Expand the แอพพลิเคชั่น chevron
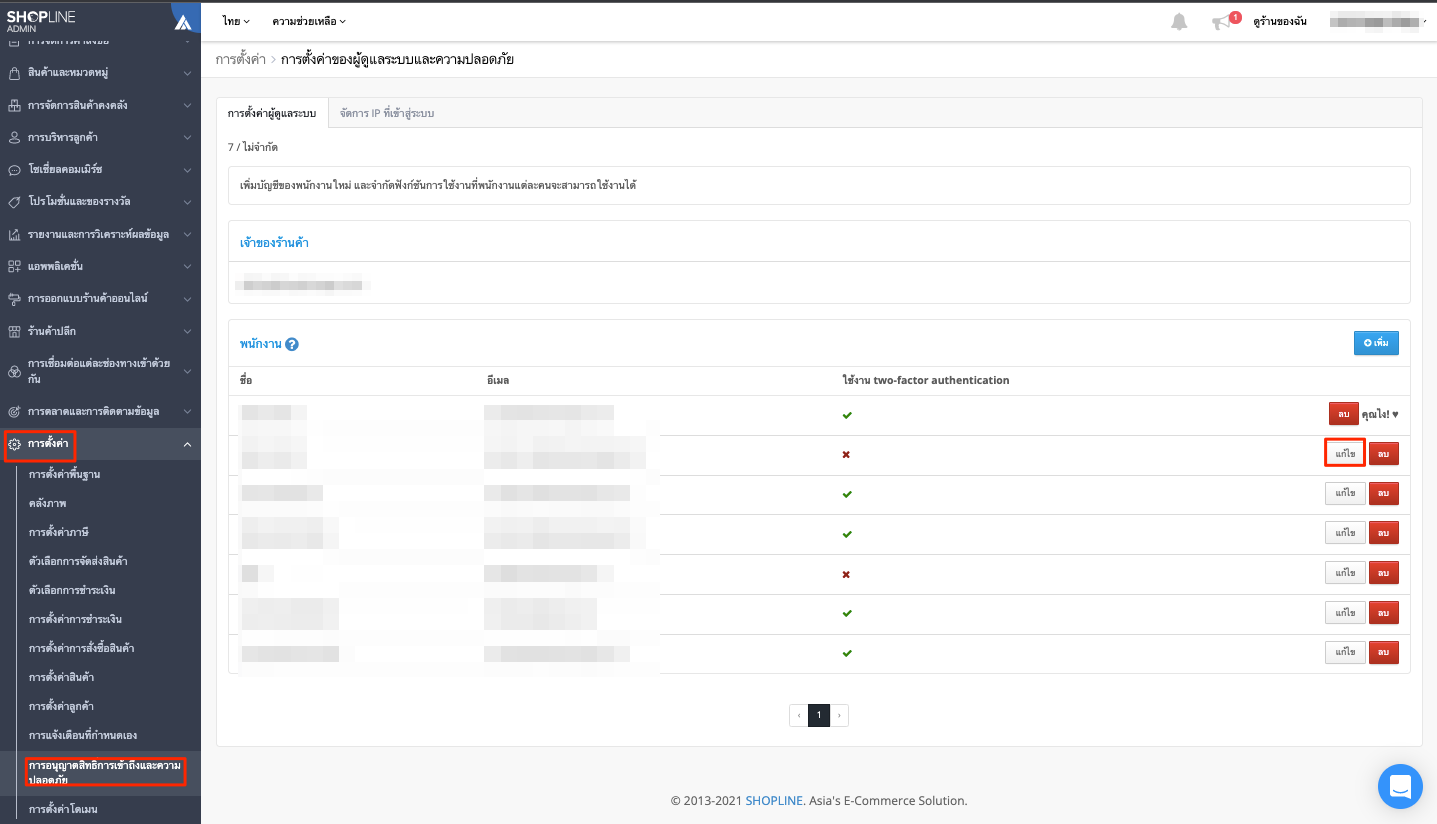This screenshot has width=1437, height=824. [187, 266]
